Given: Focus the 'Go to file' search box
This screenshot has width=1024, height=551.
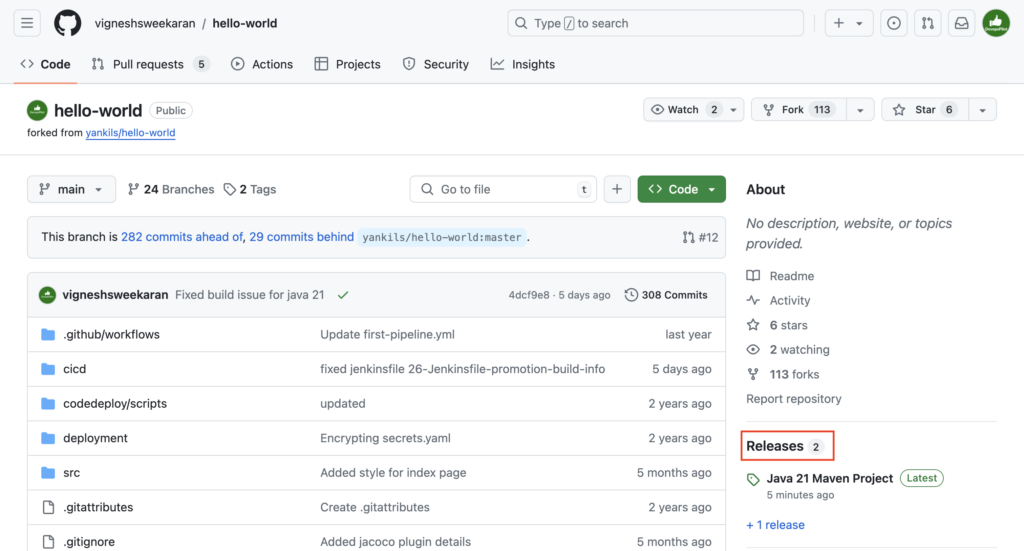Looking at the screenshot, I should (503, 189).
